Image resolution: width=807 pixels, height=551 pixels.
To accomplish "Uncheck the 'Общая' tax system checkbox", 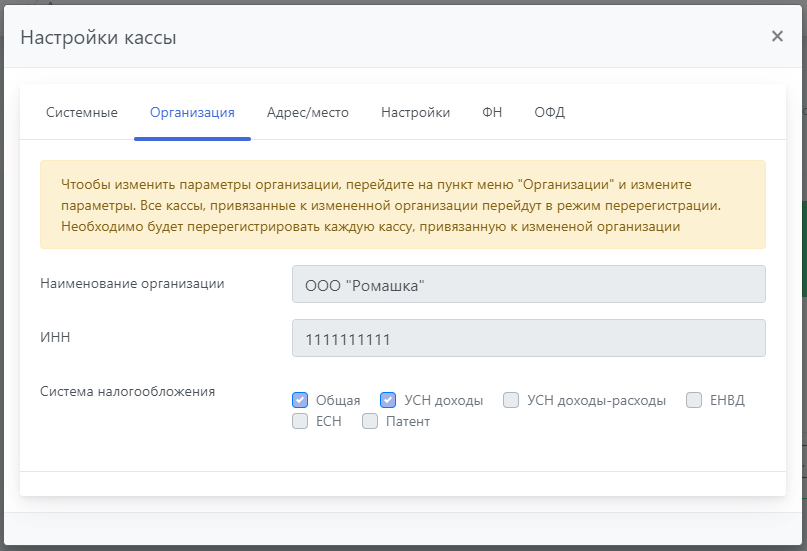I will (x=300, y=400).
